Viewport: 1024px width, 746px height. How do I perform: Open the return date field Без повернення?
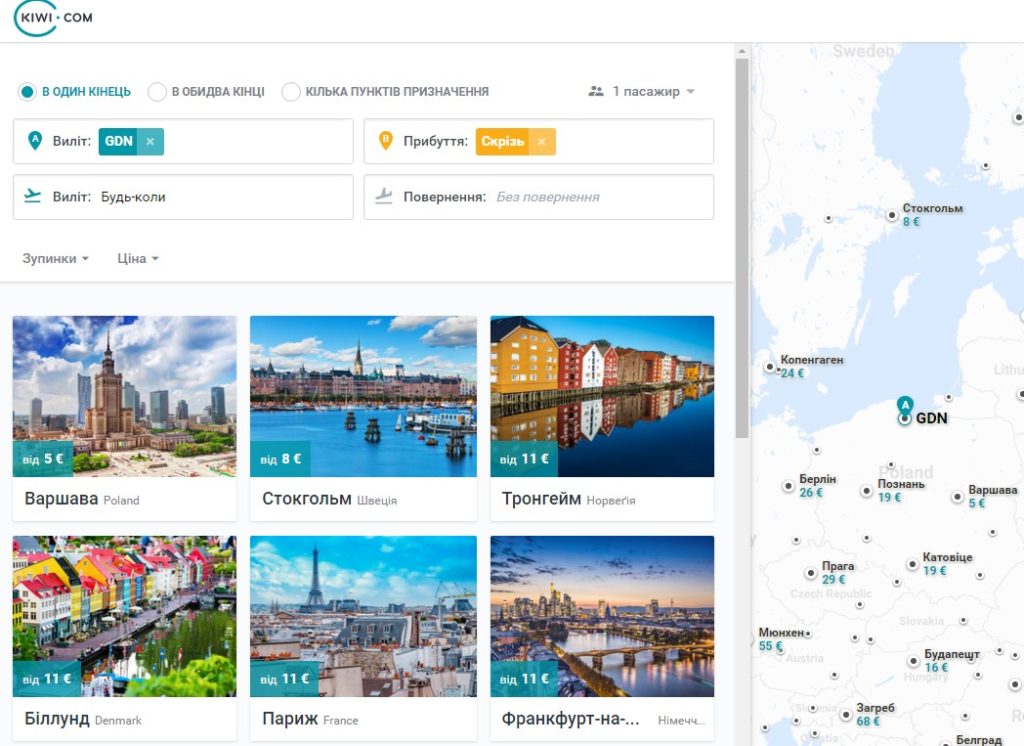(539, 197)
